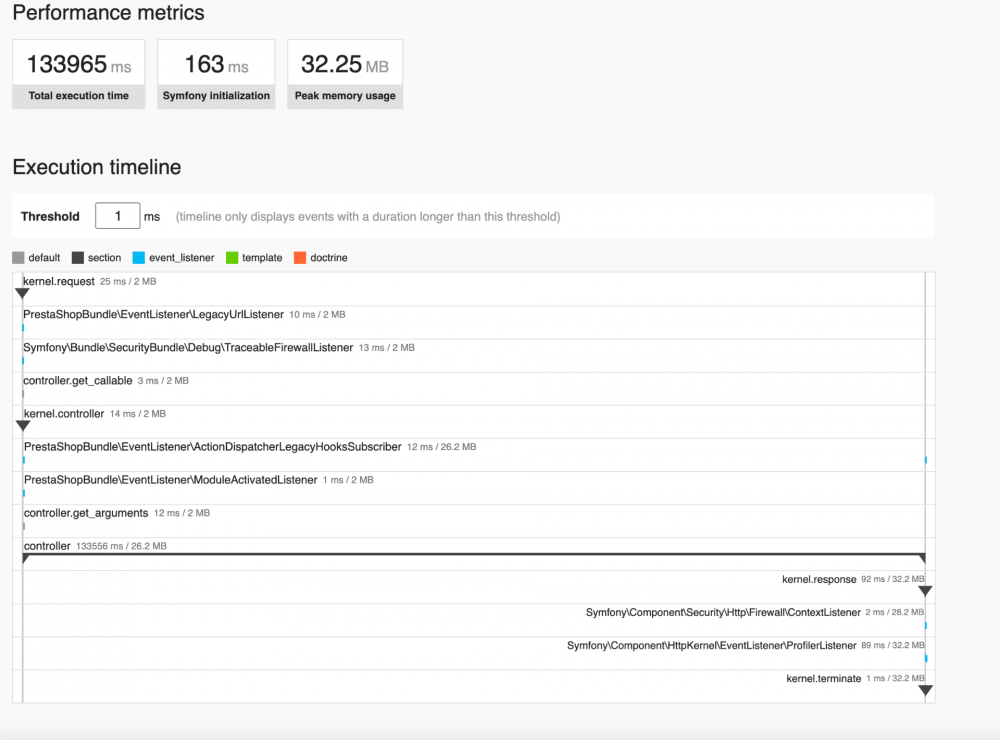Click the kernel.request section triangle marker
The image size is (1000, 740).
point(22,293)
